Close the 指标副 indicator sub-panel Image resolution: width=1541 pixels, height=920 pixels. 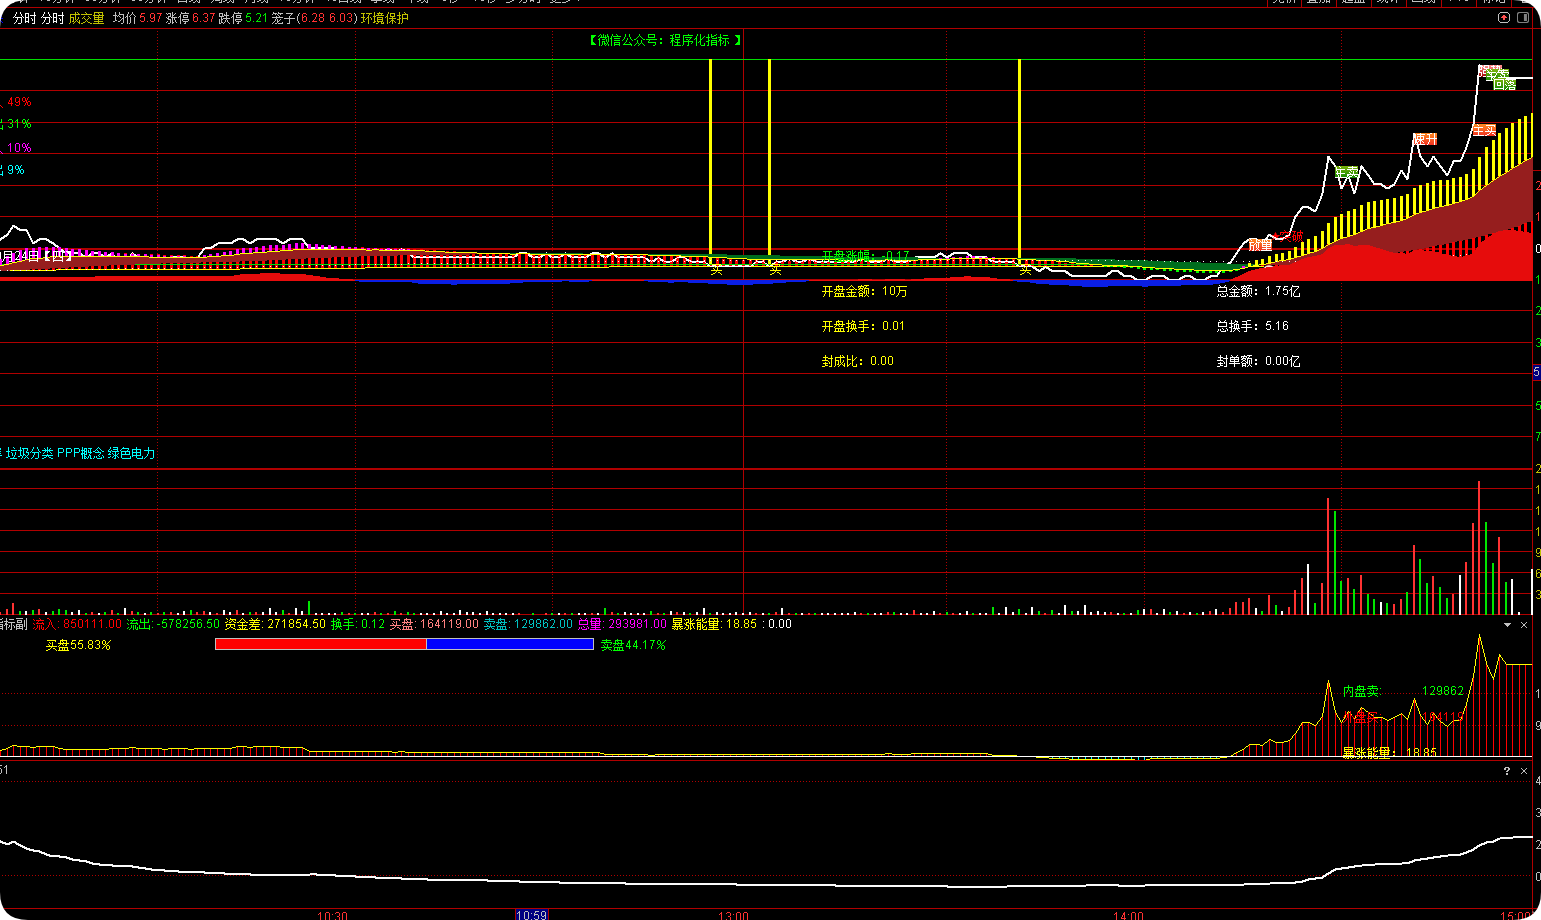tap(1524, 625)
